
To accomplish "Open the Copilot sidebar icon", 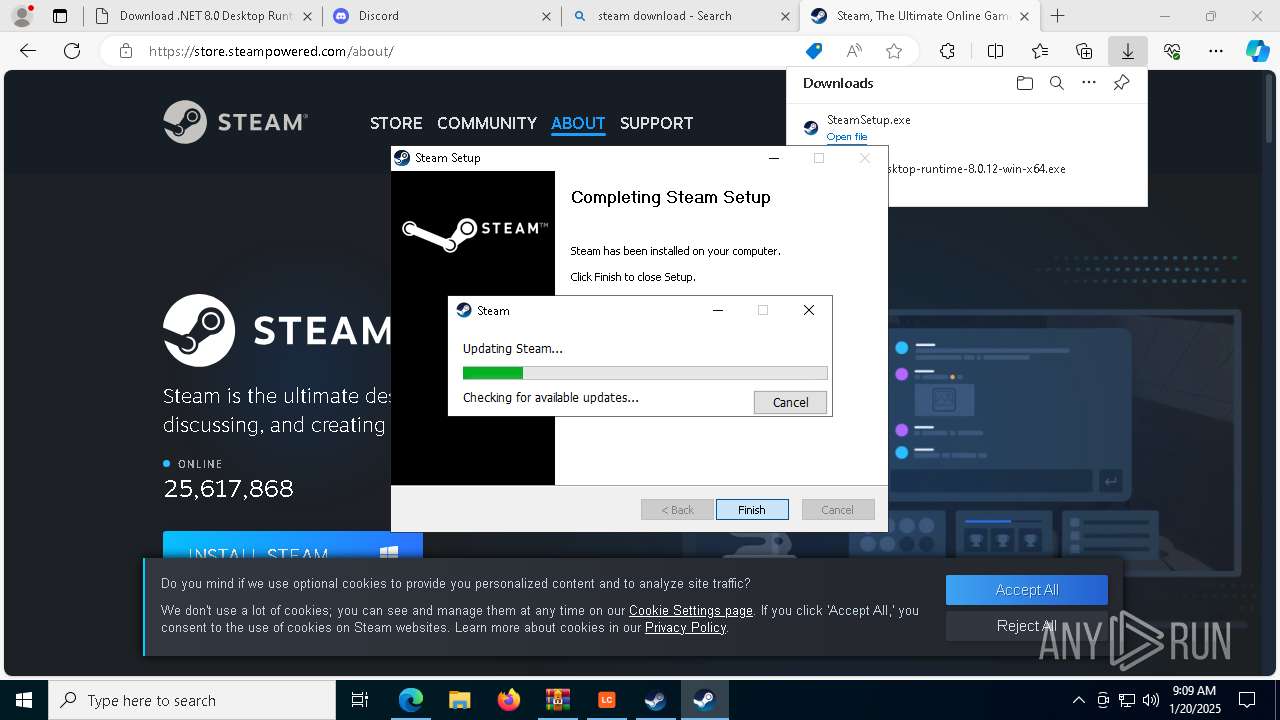I will pyautogui.click(x=1257, y=51).
